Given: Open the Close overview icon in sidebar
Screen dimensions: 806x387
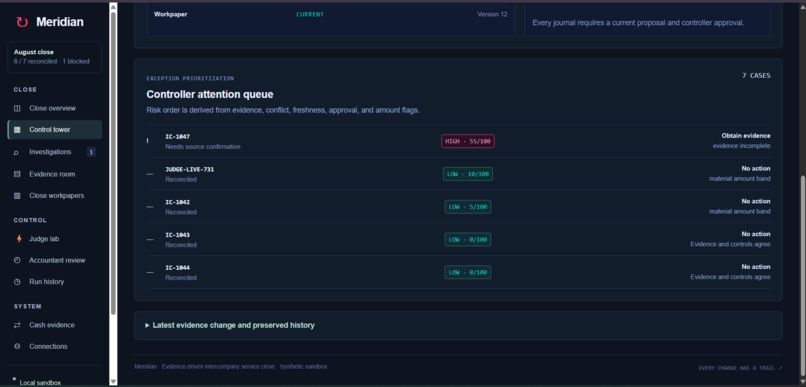Looking at the screenshot, I should [x=17, y=108].
